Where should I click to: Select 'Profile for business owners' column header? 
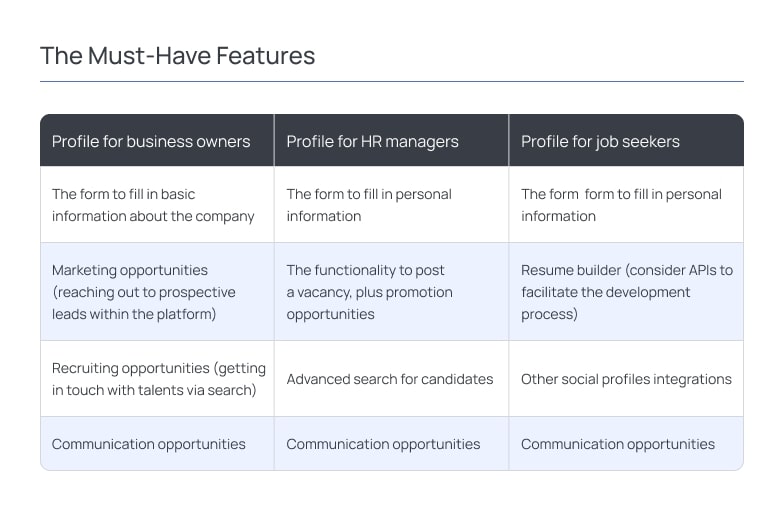pos(157,140)
